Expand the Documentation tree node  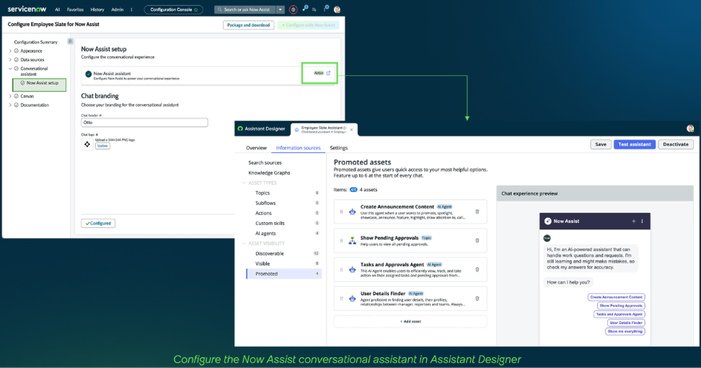tap(10, 105)
